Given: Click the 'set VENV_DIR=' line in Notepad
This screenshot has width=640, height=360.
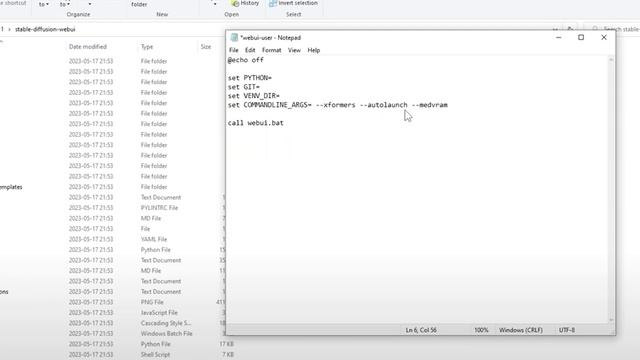Looking at the screenshot, I should (x=254, y=96).
